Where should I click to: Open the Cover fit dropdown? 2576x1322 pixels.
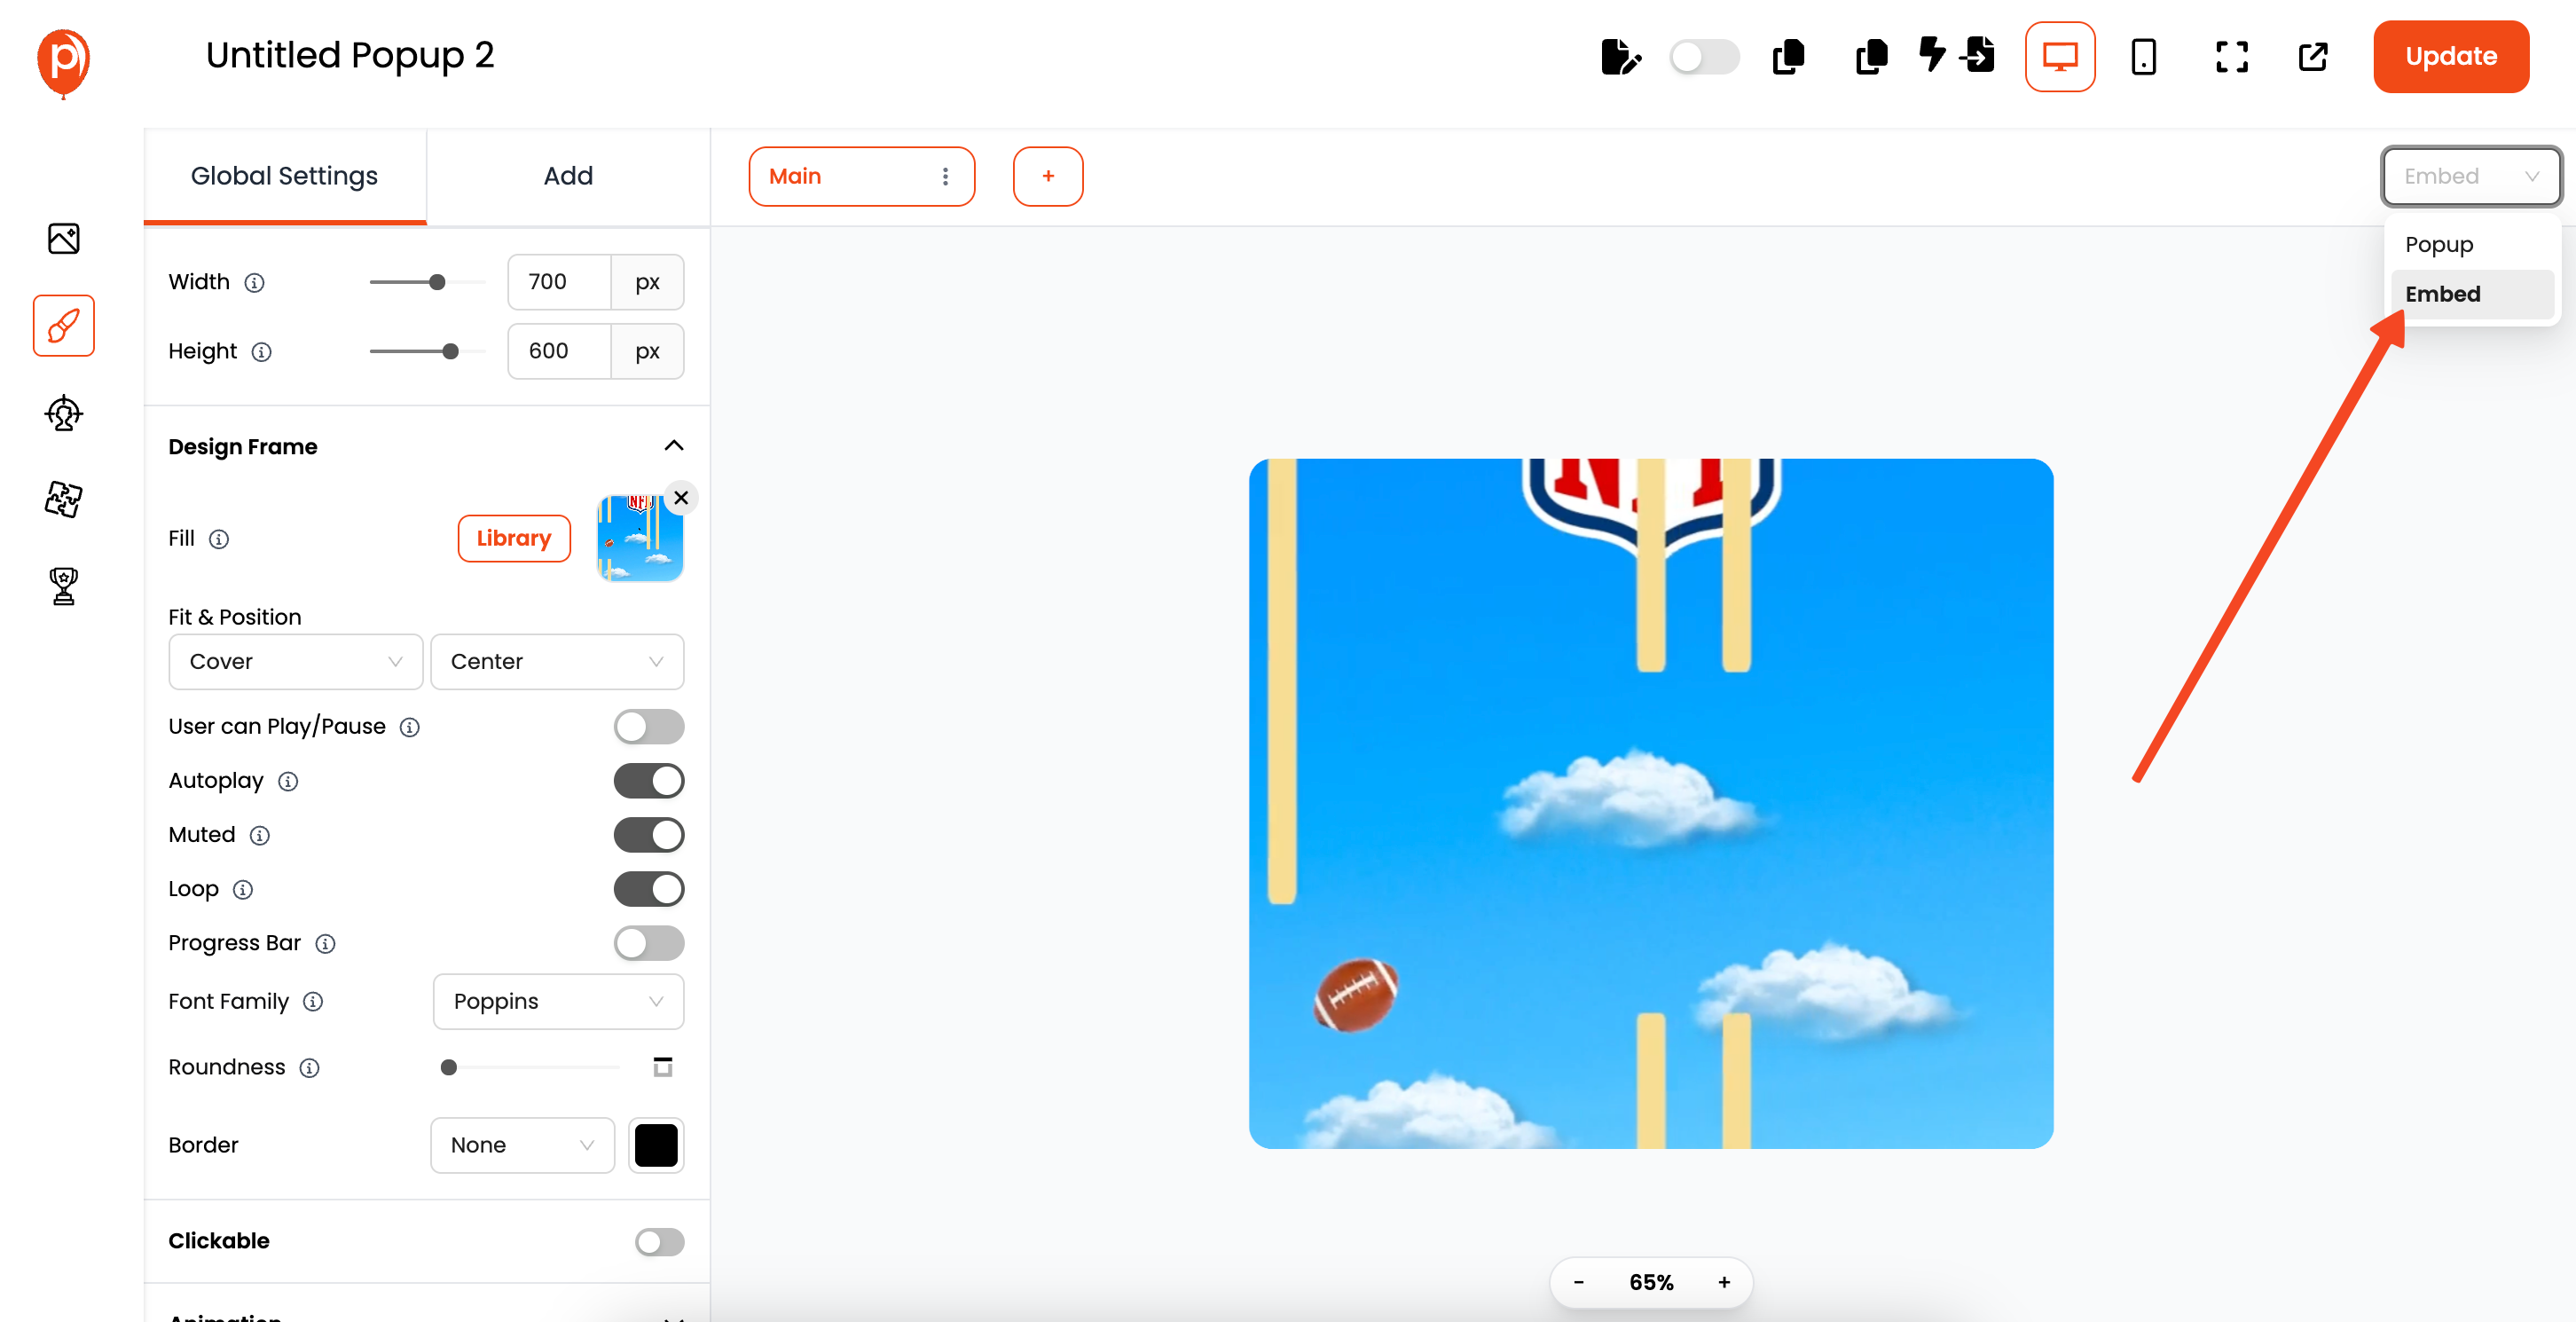coord(296,661)
